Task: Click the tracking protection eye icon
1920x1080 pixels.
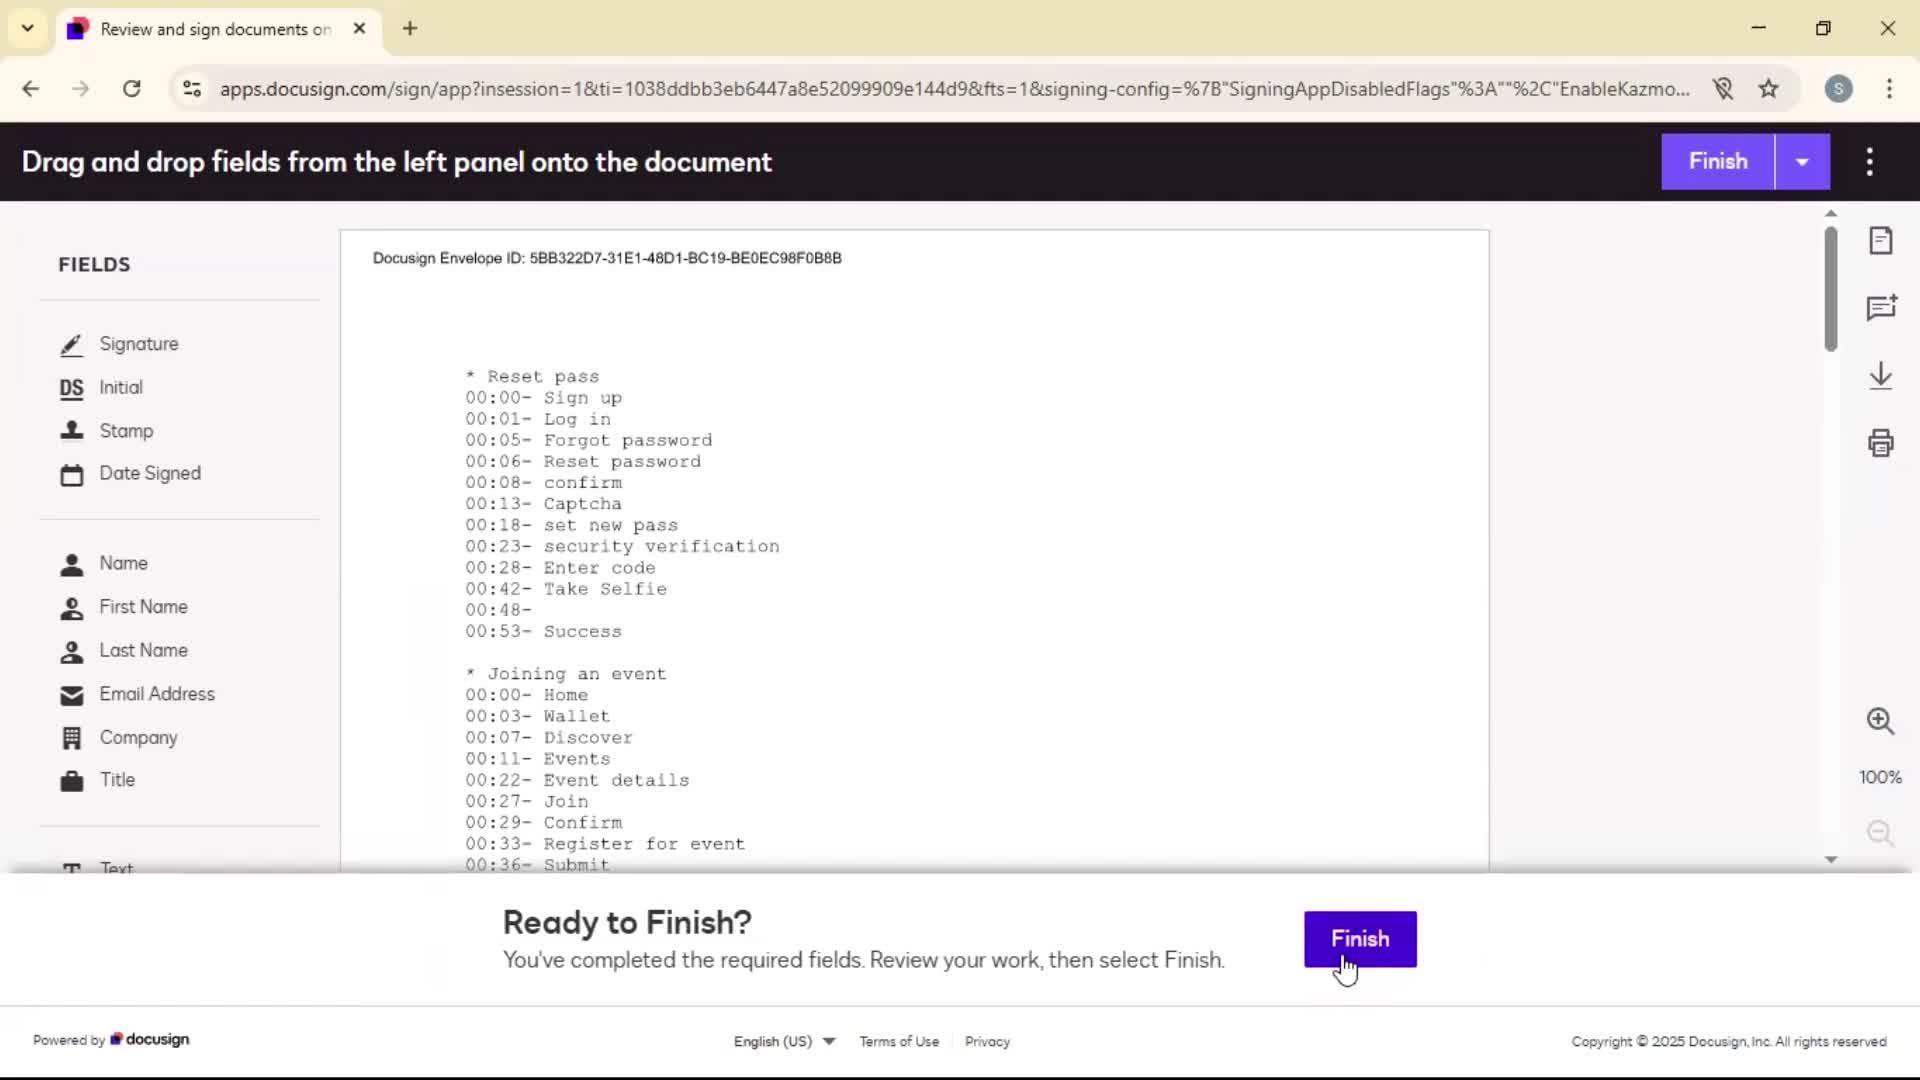Action: [x=1723, y=88]
